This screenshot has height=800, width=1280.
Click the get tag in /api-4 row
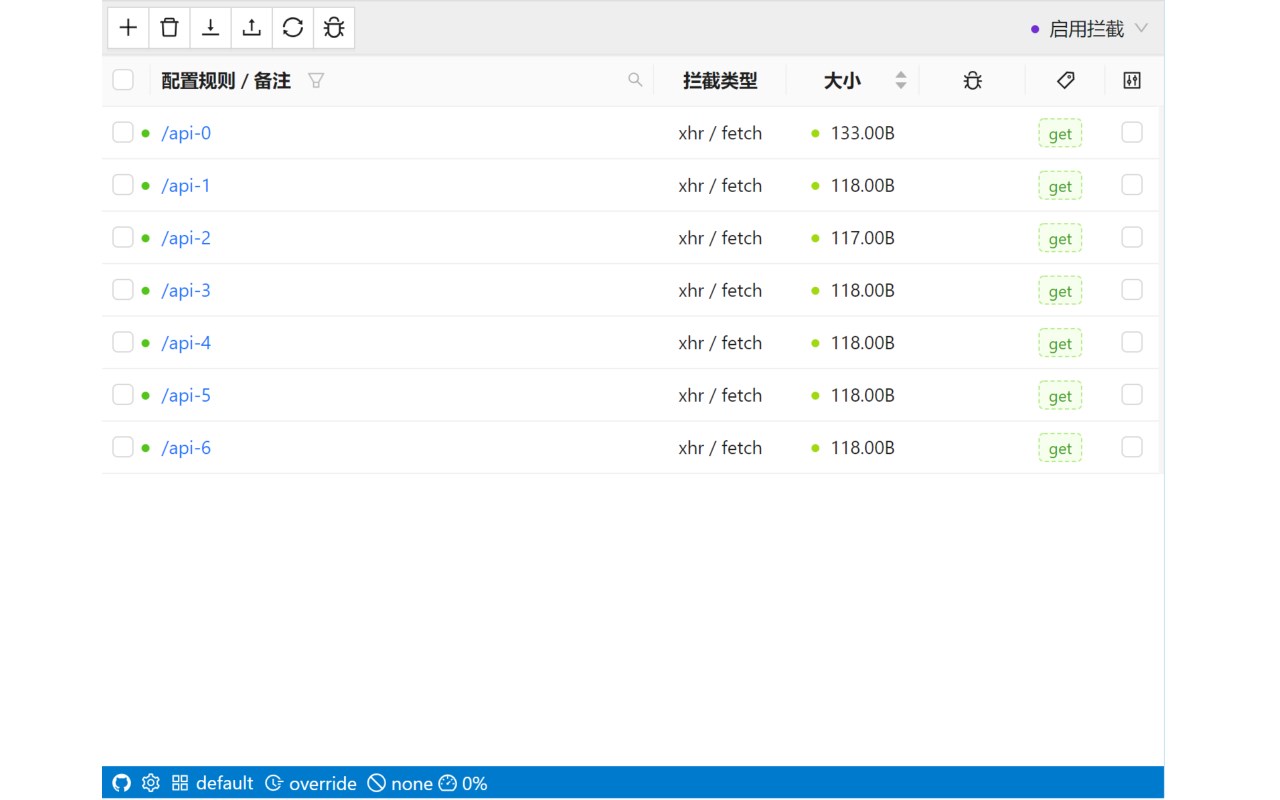(1060, 344)
